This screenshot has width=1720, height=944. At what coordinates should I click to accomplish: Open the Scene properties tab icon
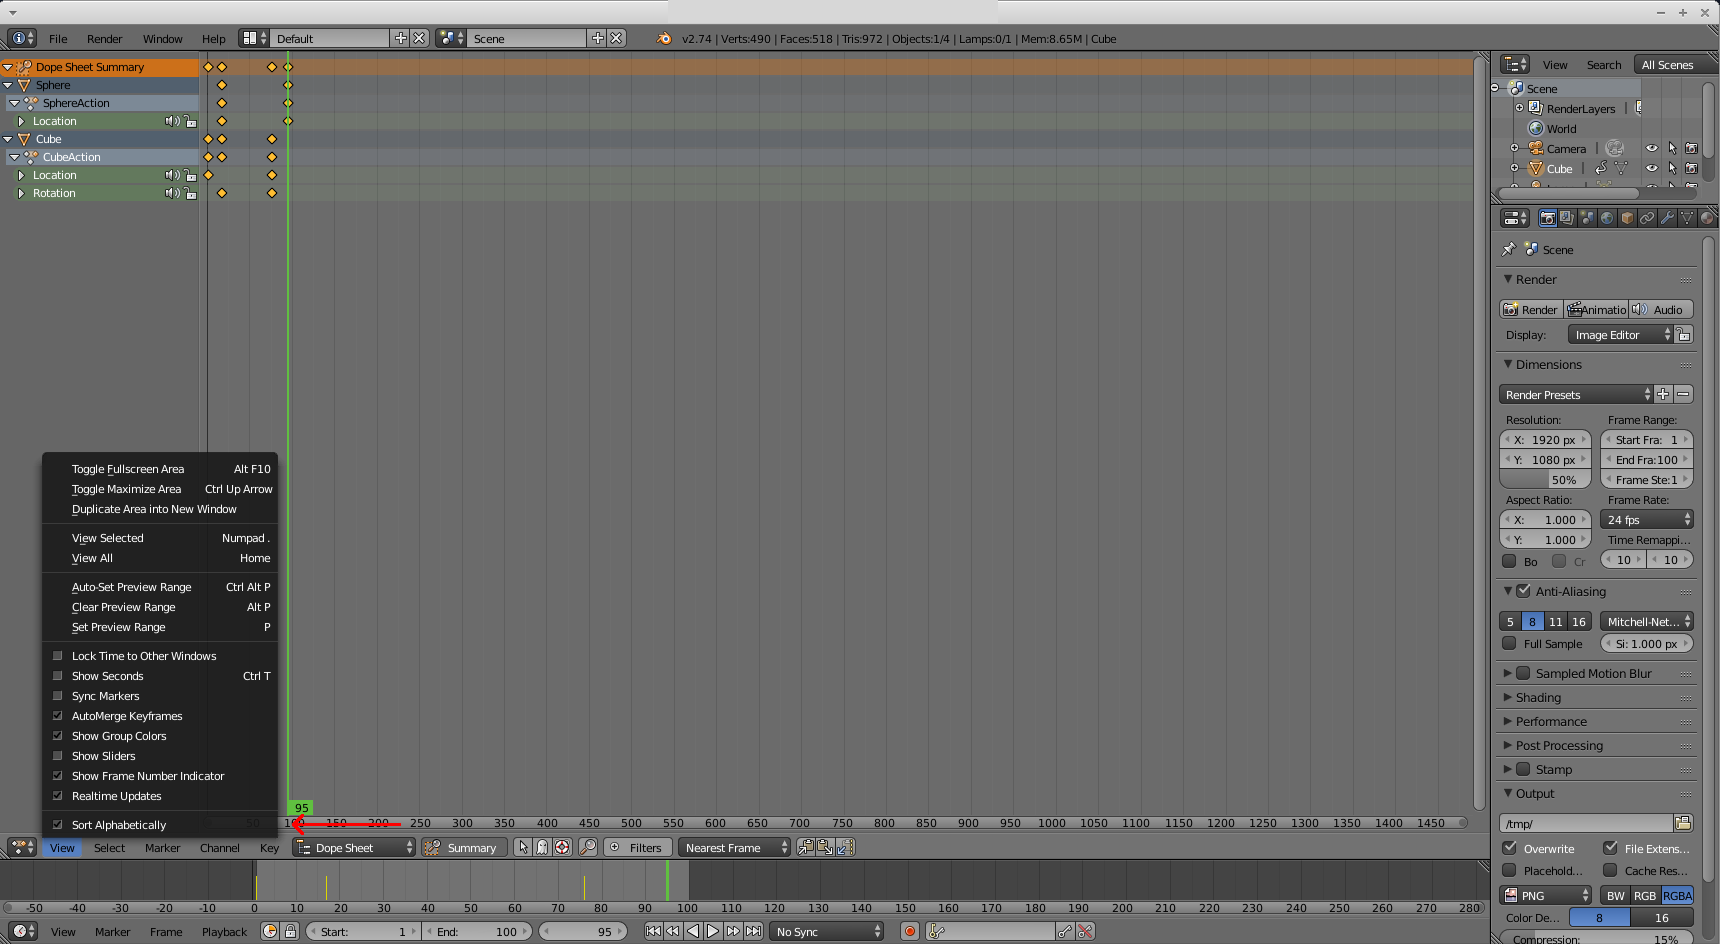(x=1587, y=218)
